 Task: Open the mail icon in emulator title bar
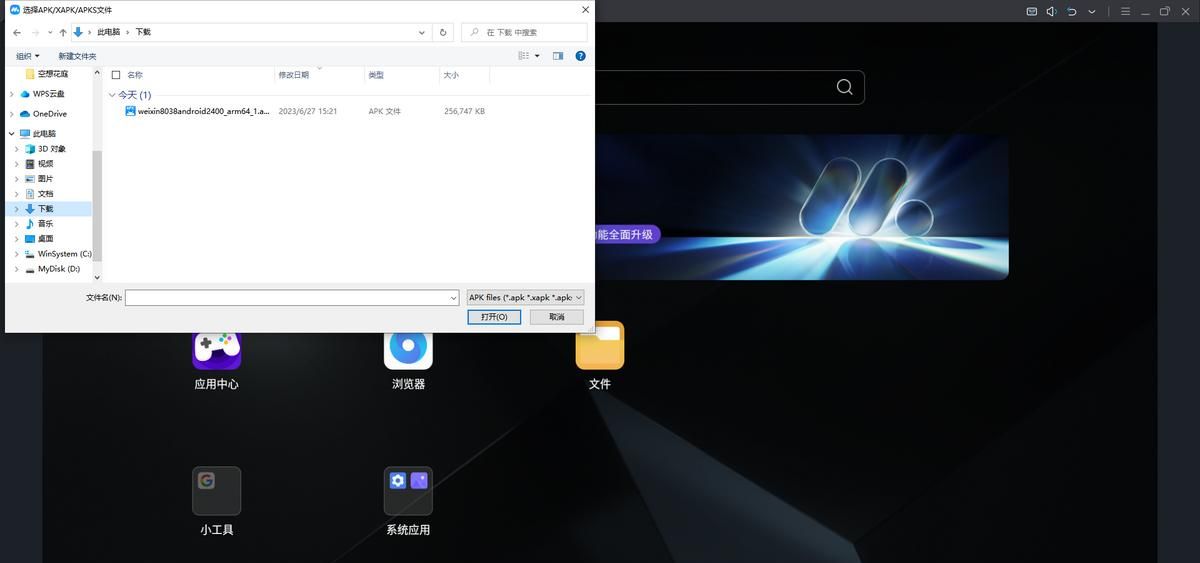[x=1032, y=11]
